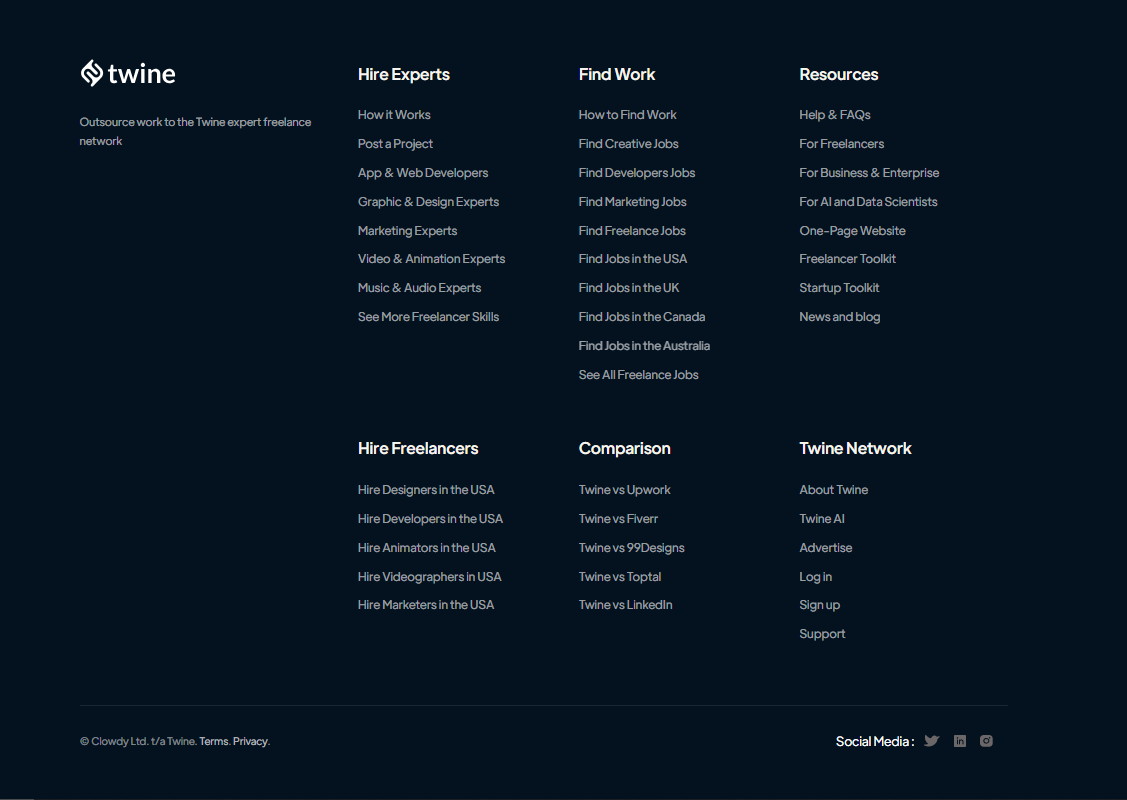Open Startup Toolkit
The height and width of the screenshot is (800, 1127).
click(x=839, y=288)
